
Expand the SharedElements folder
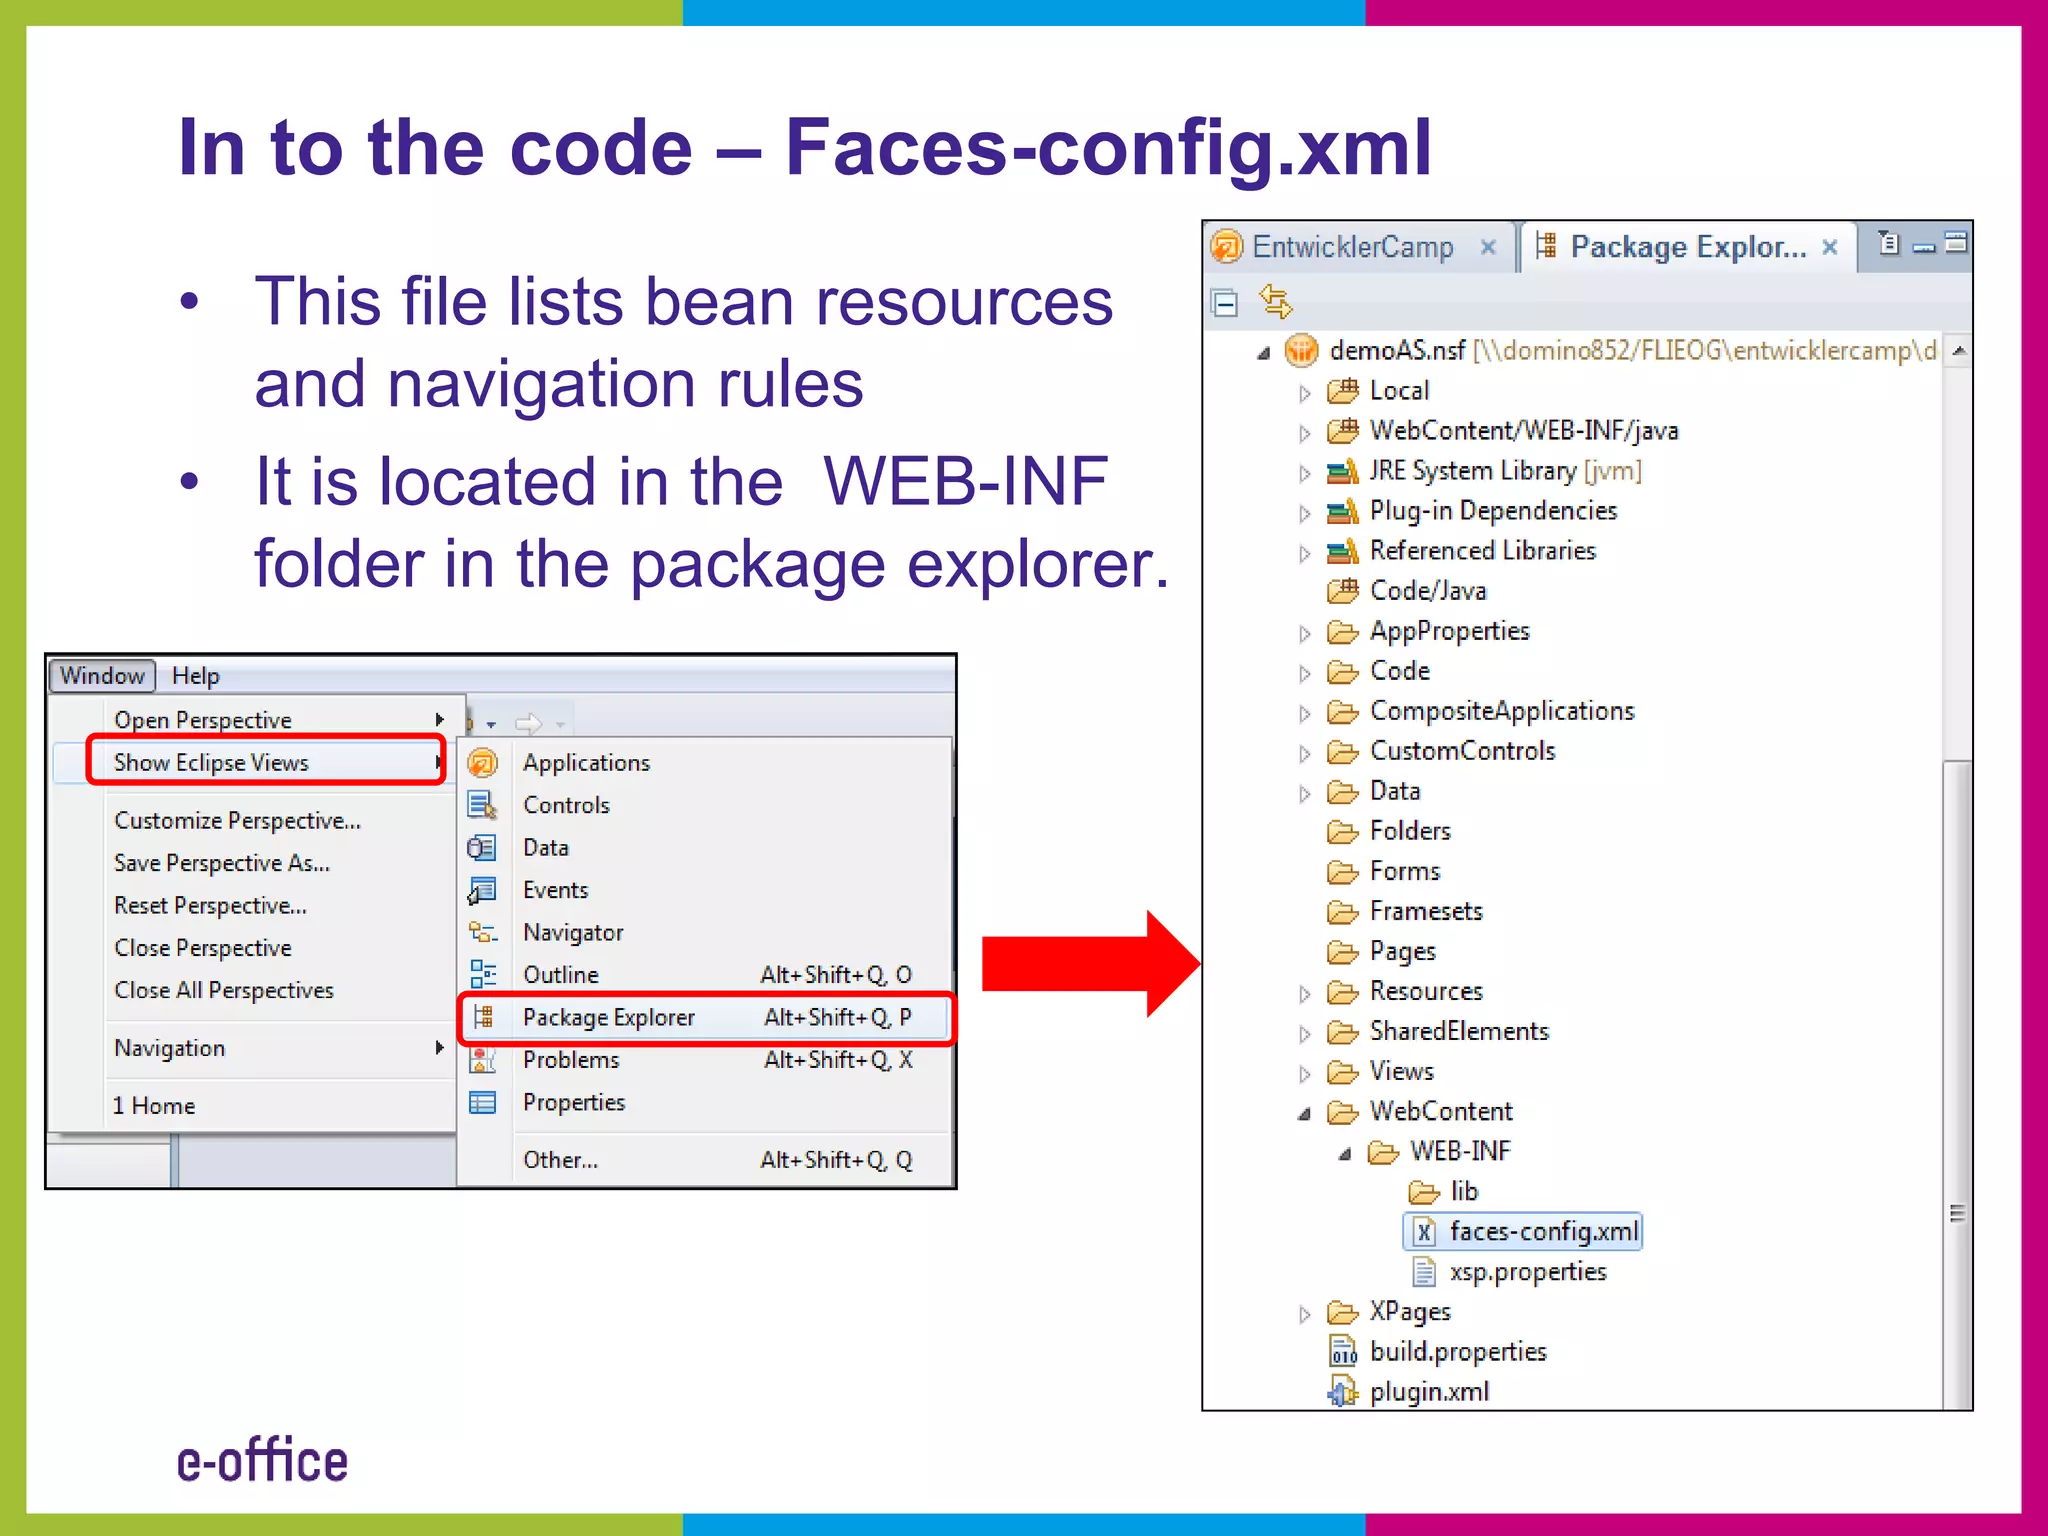[1304, 1033]
